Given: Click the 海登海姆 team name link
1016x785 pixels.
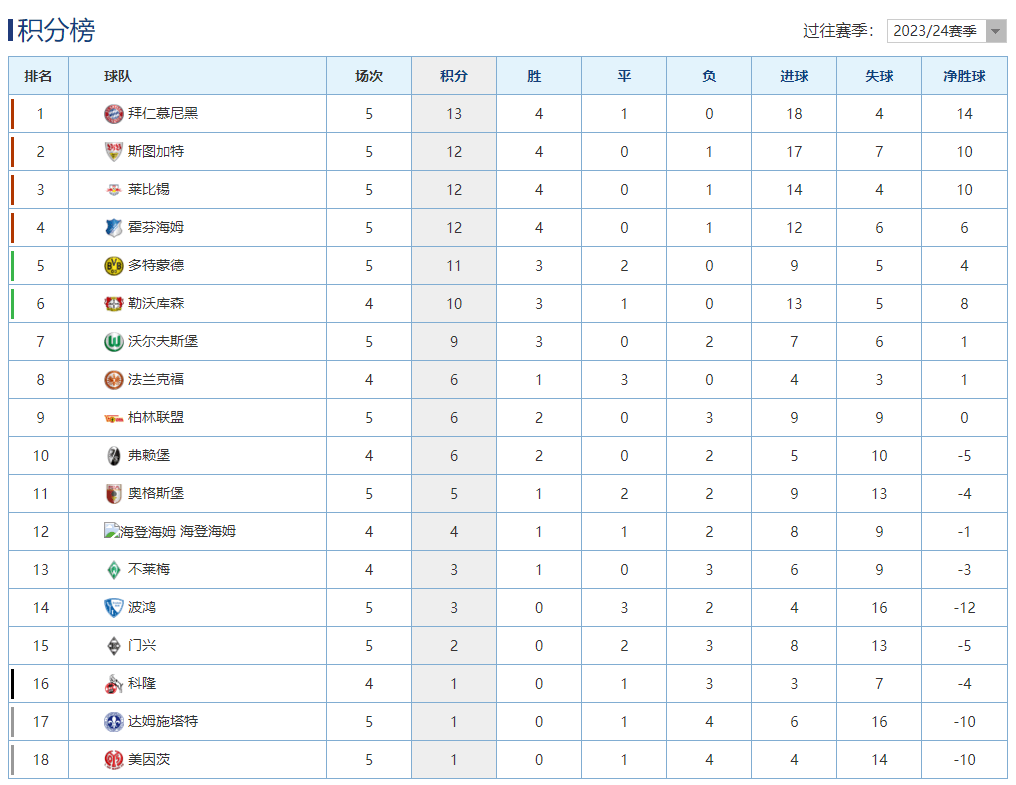Looking at the screenshot, I should (x=208, y=532).
